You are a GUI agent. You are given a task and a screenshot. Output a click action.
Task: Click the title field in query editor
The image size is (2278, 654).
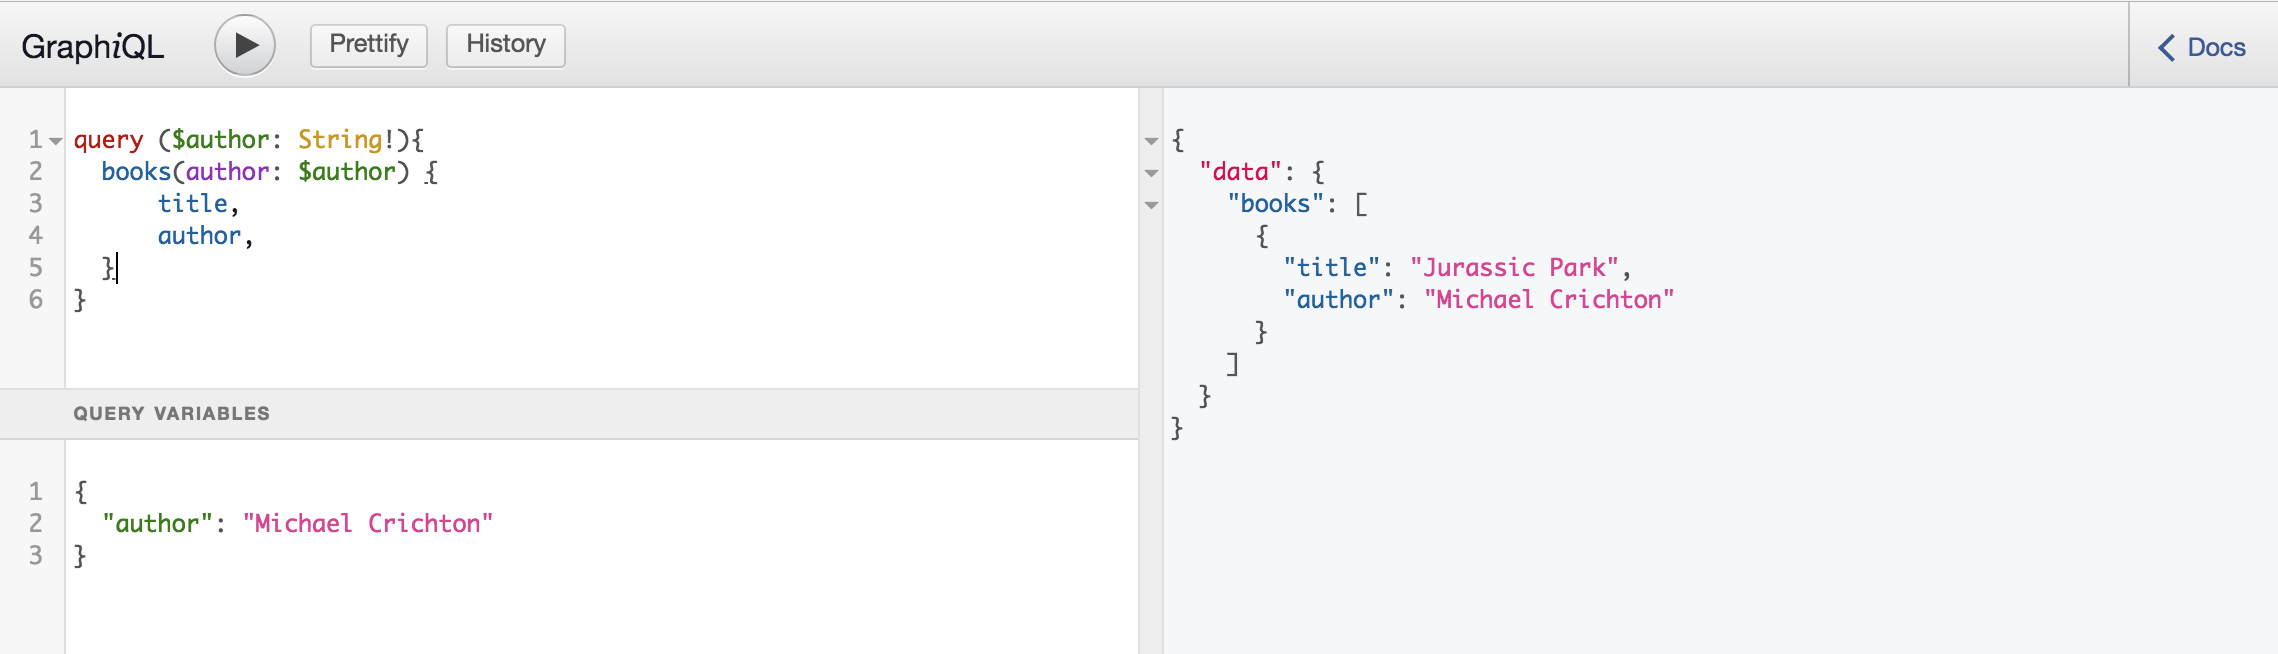(193, 204)
